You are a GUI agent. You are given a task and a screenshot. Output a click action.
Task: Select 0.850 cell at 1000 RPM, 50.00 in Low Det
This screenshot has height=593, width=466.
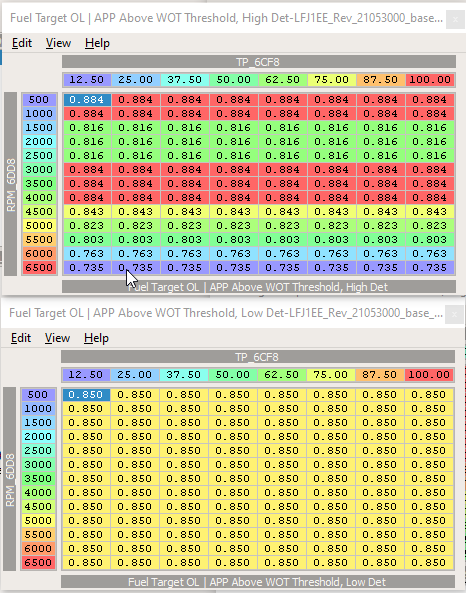pyautogui.click(x=233, y=408)
